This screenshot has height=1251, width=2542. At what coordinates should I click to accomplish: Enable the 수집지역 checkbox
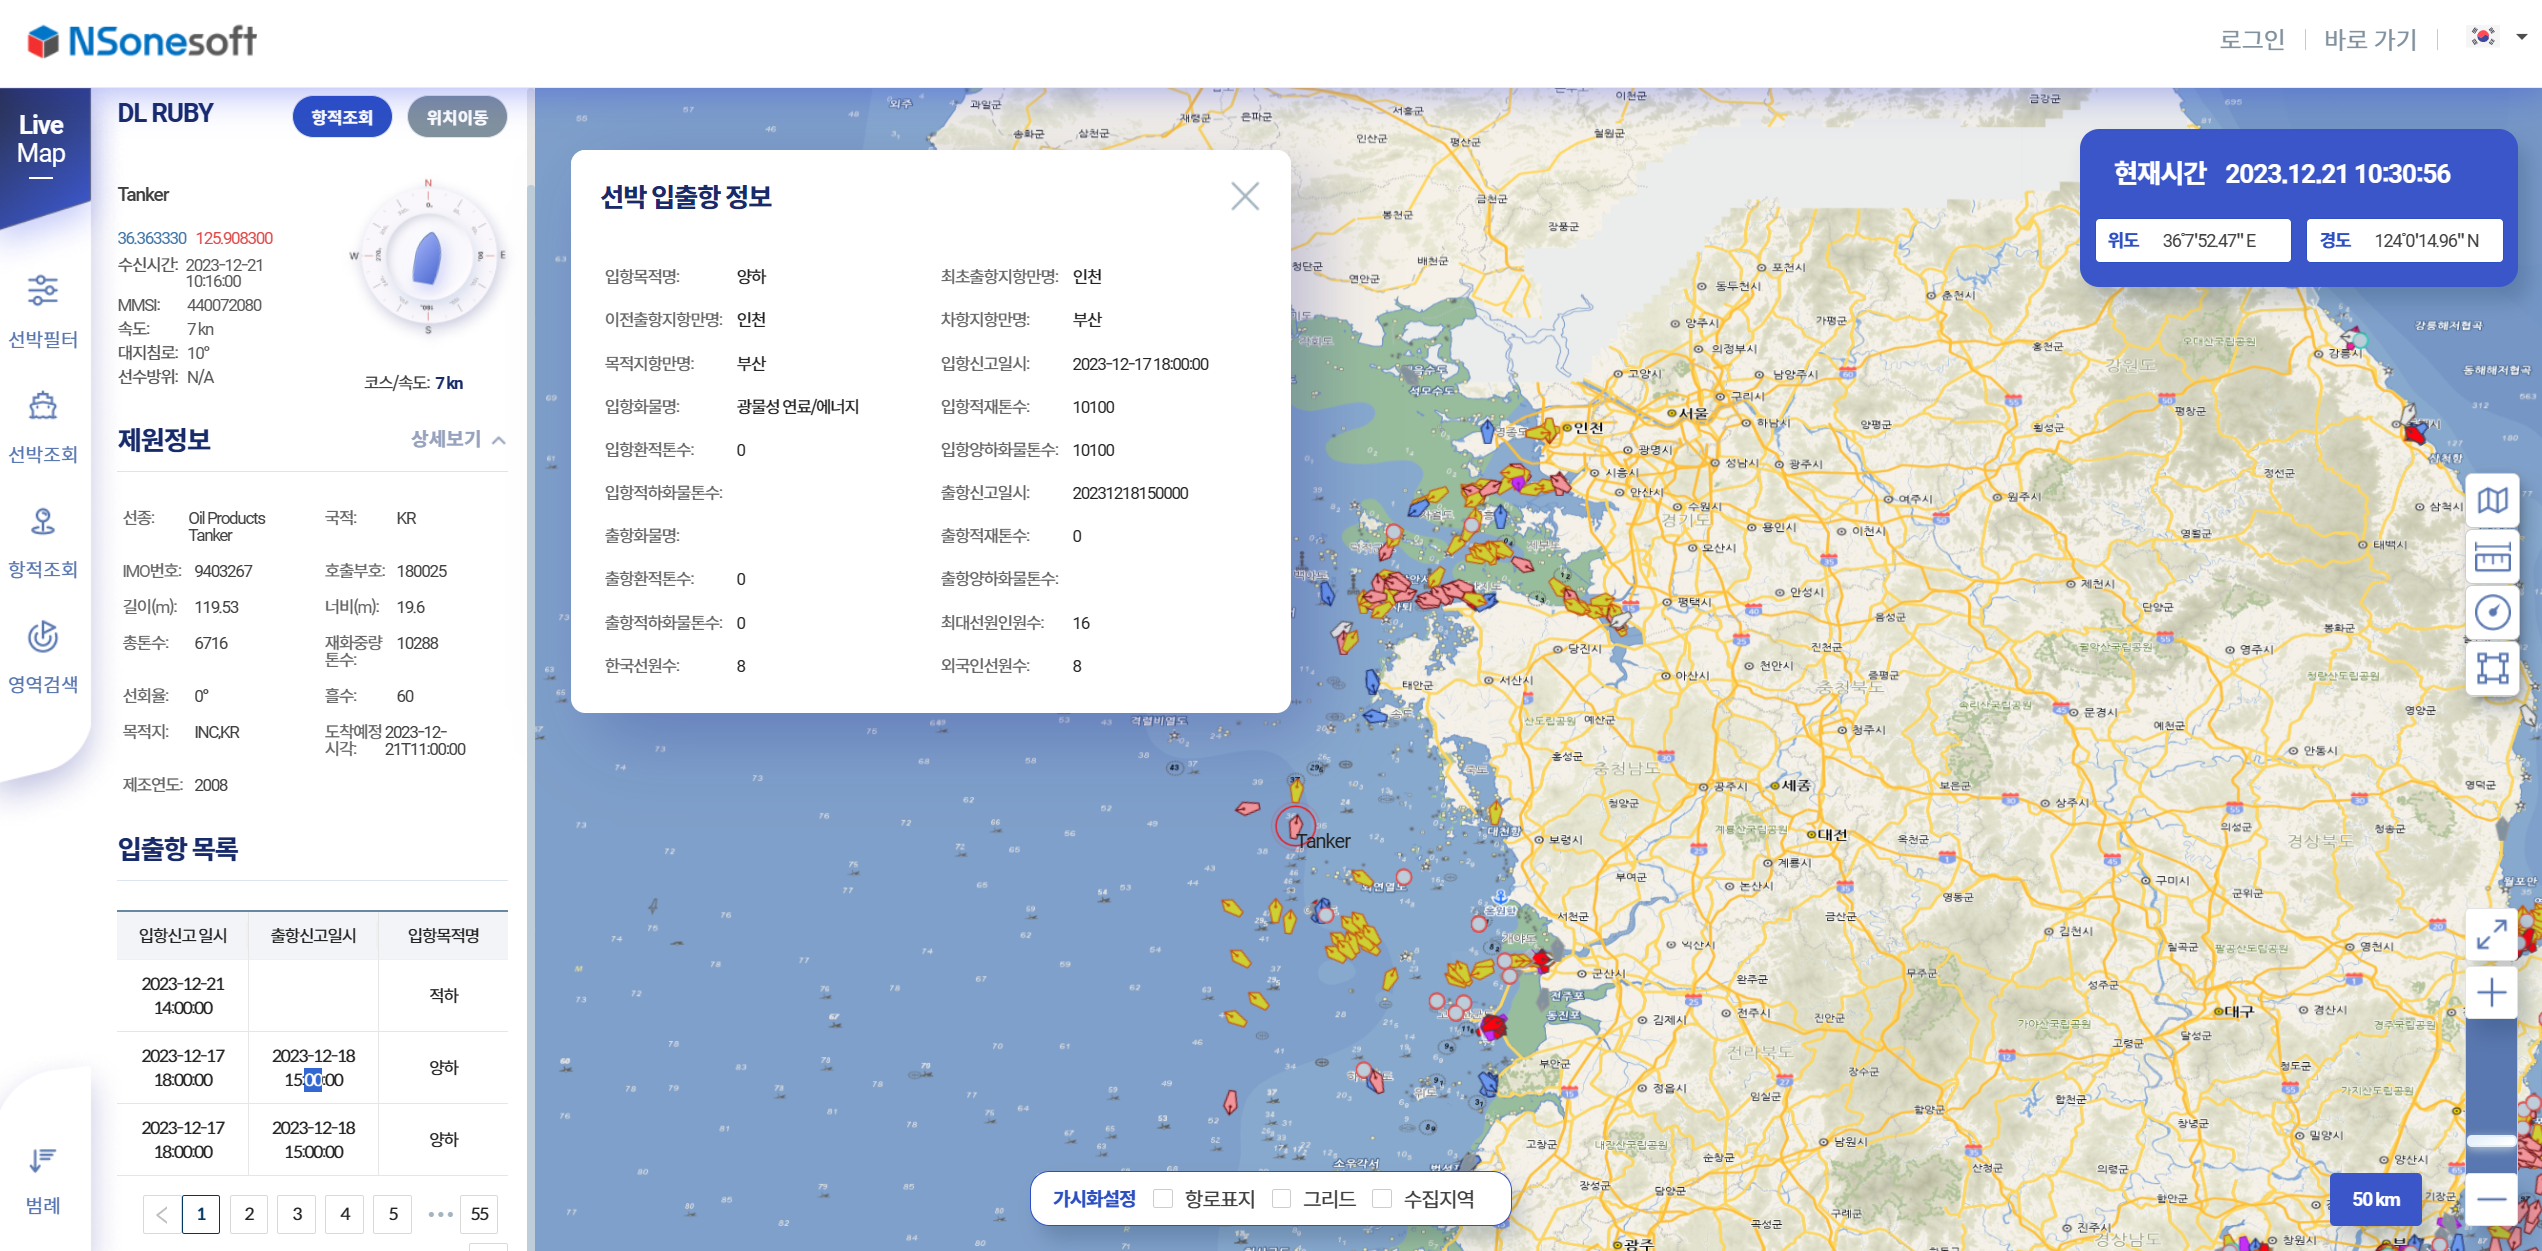click(x=1382, y=1198)
